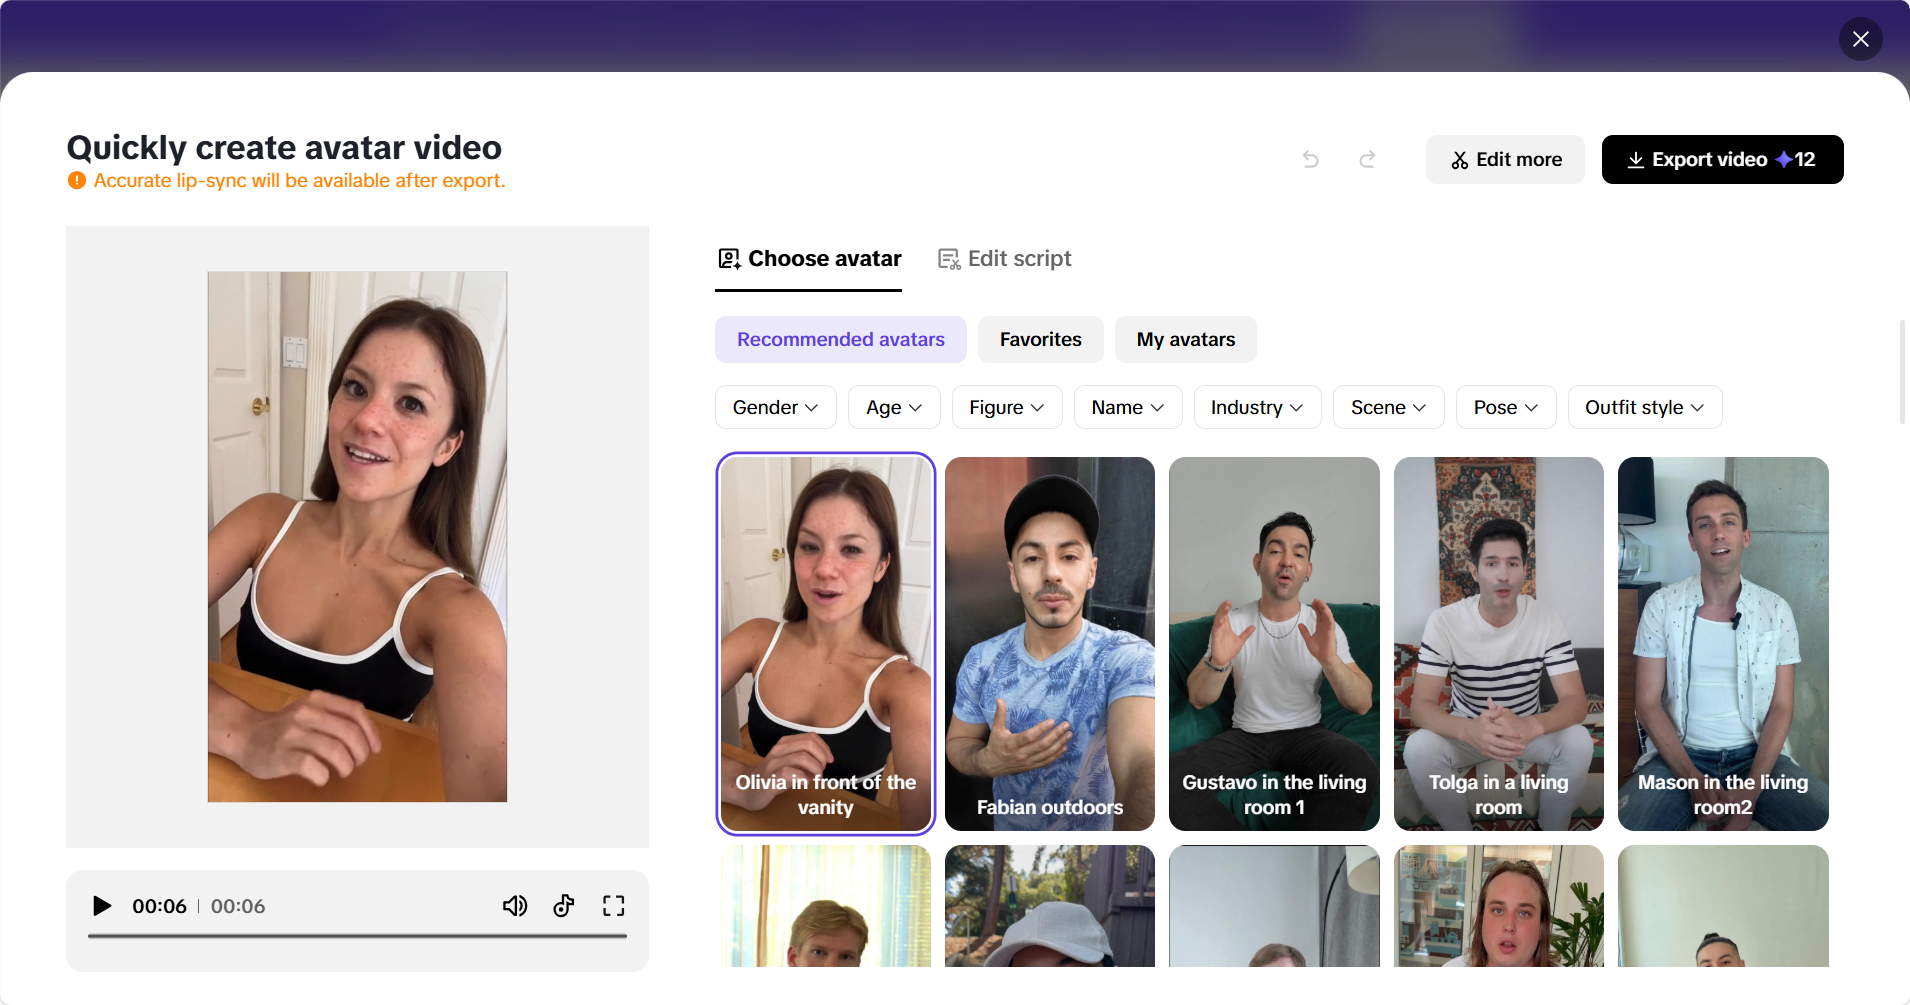This screenshot has height=1005, width=1910.
Task: Expand the Age filter dropdown
Action: coord(894,407)
